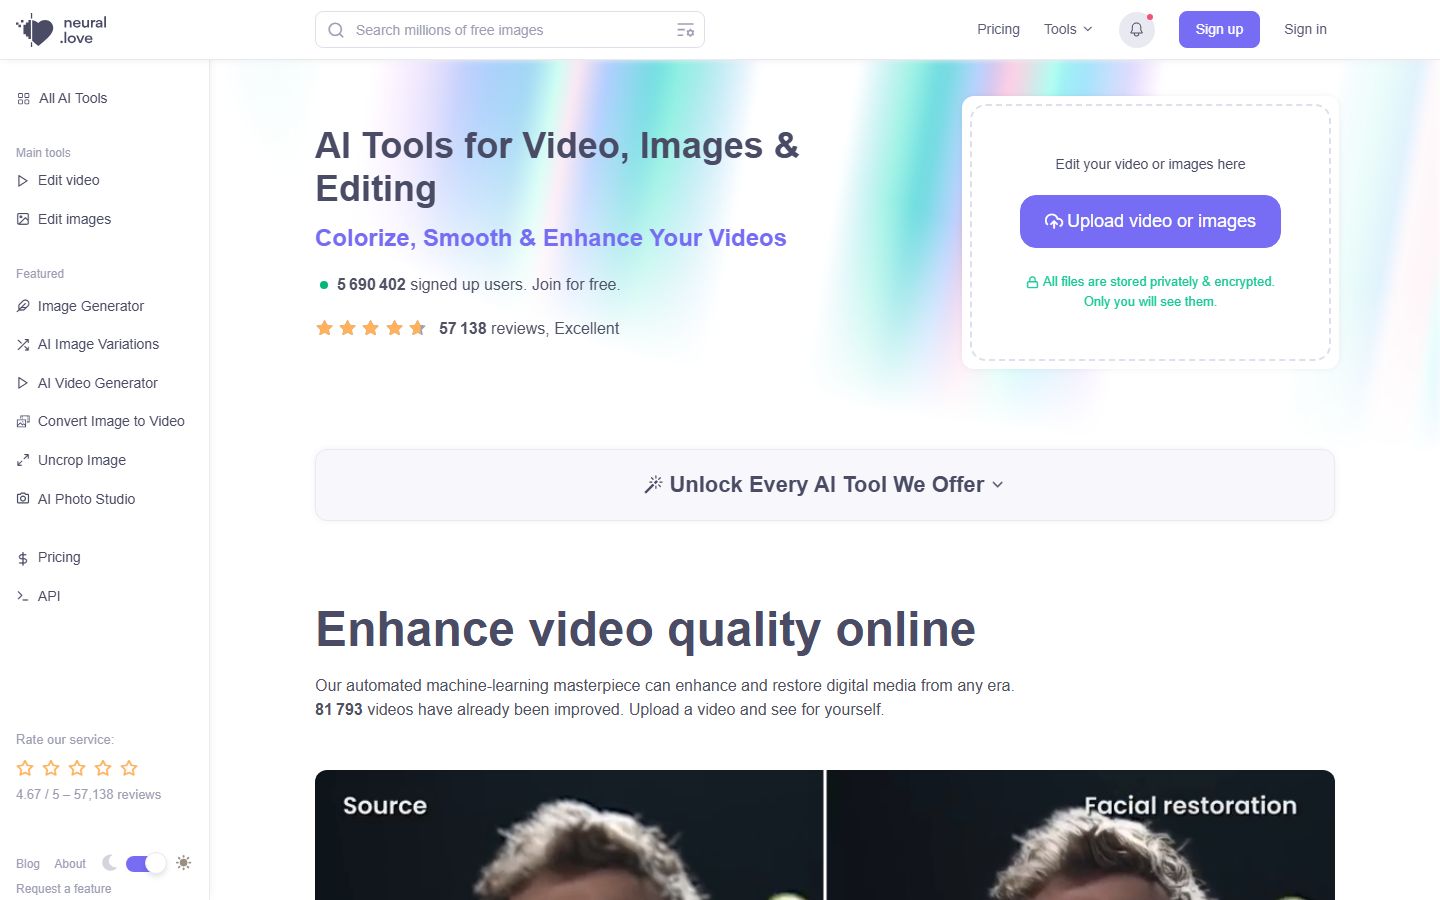This screenshot has height=900, width=1440.
Task: Open Pricing in the top navigation
Action: [x=998, y=30]
